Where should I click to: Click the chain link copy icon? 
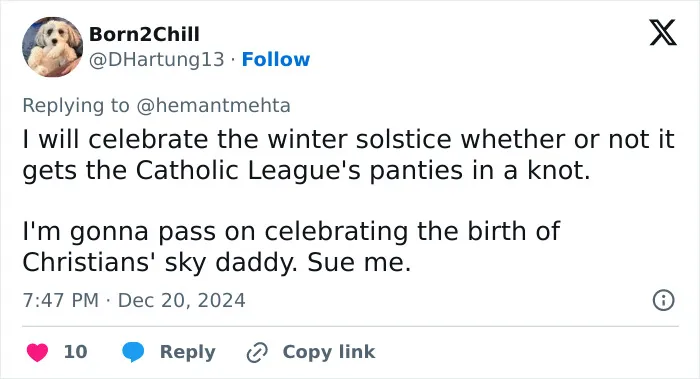click(257, 352)
